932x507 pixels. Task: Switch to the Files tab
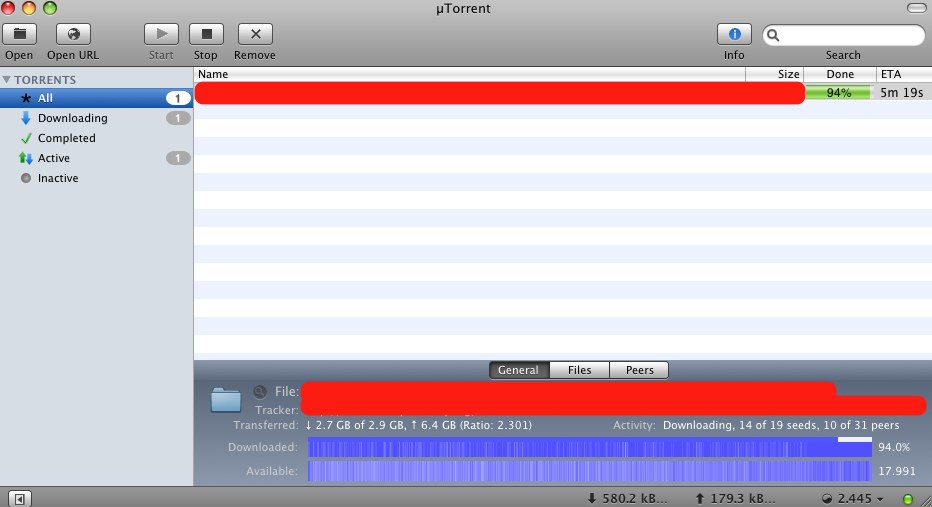[579, 370]
